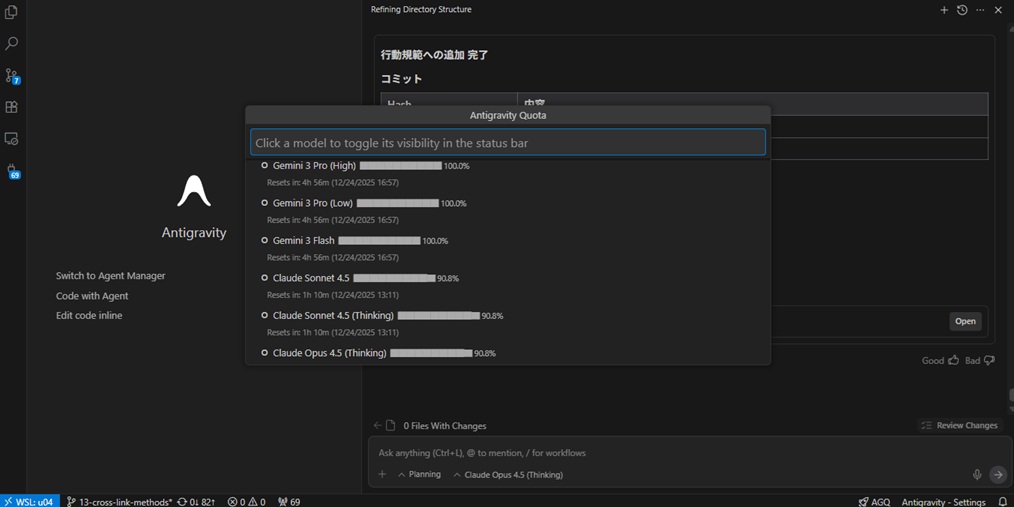Image resolution: width=1014 pixels, height=507 pixels.
Task: Click the Antigravity Quota model filter input
Action: point(507,143)
